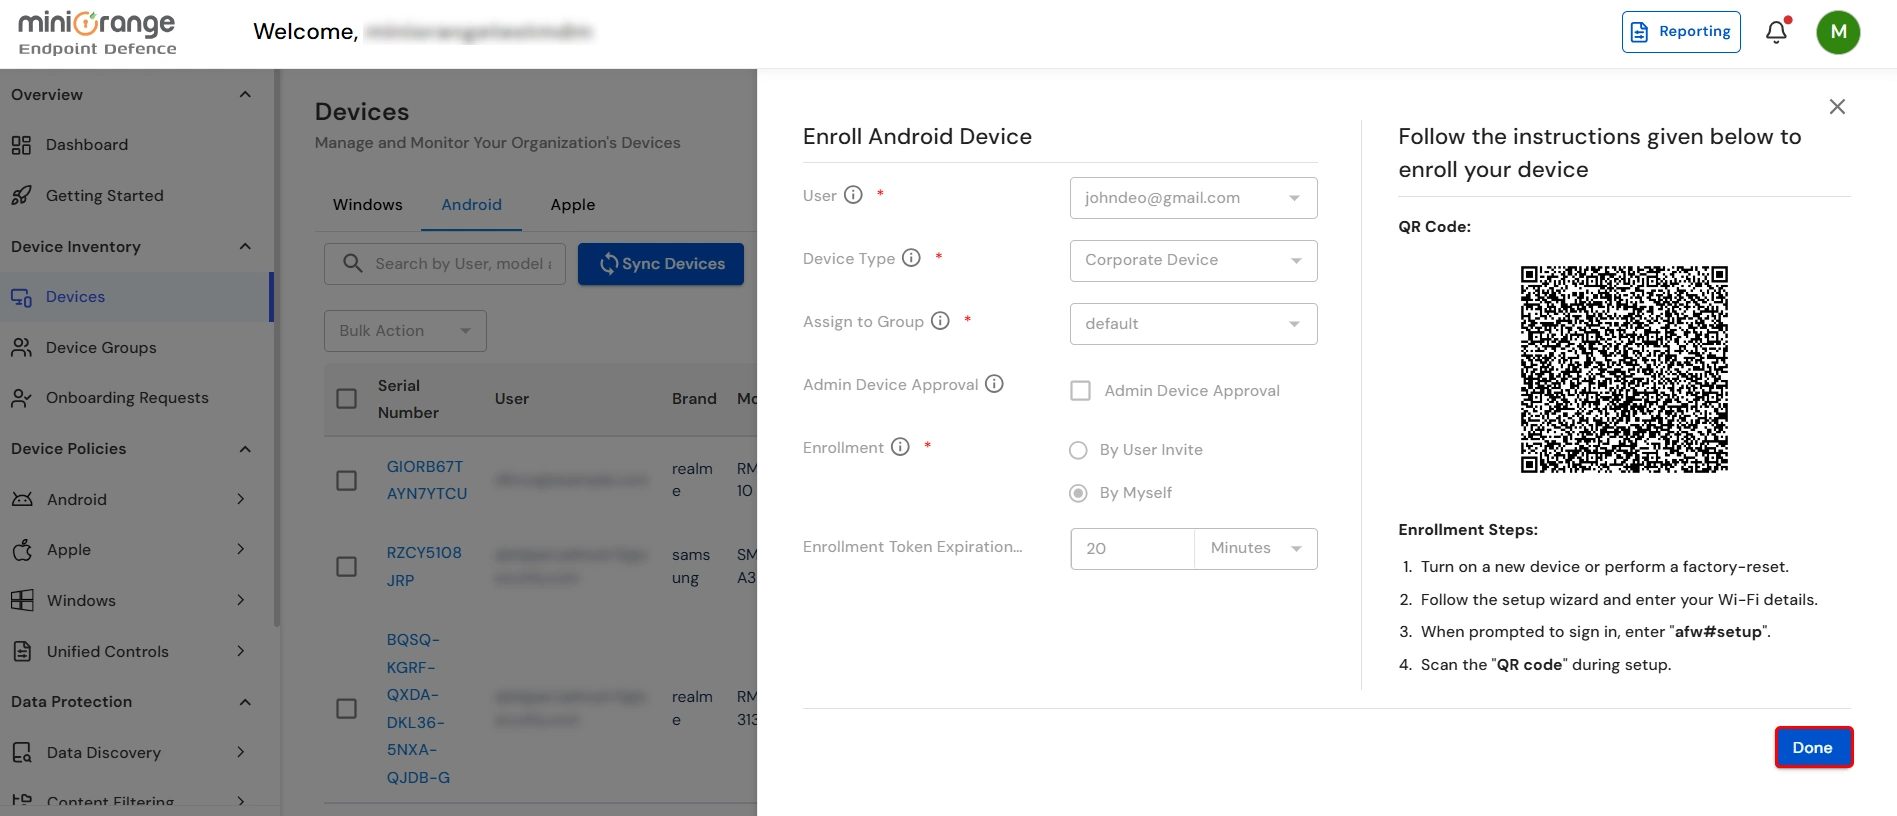Click the QR code image
Screen dimensions: 1897x816
tap(1624, 369)
